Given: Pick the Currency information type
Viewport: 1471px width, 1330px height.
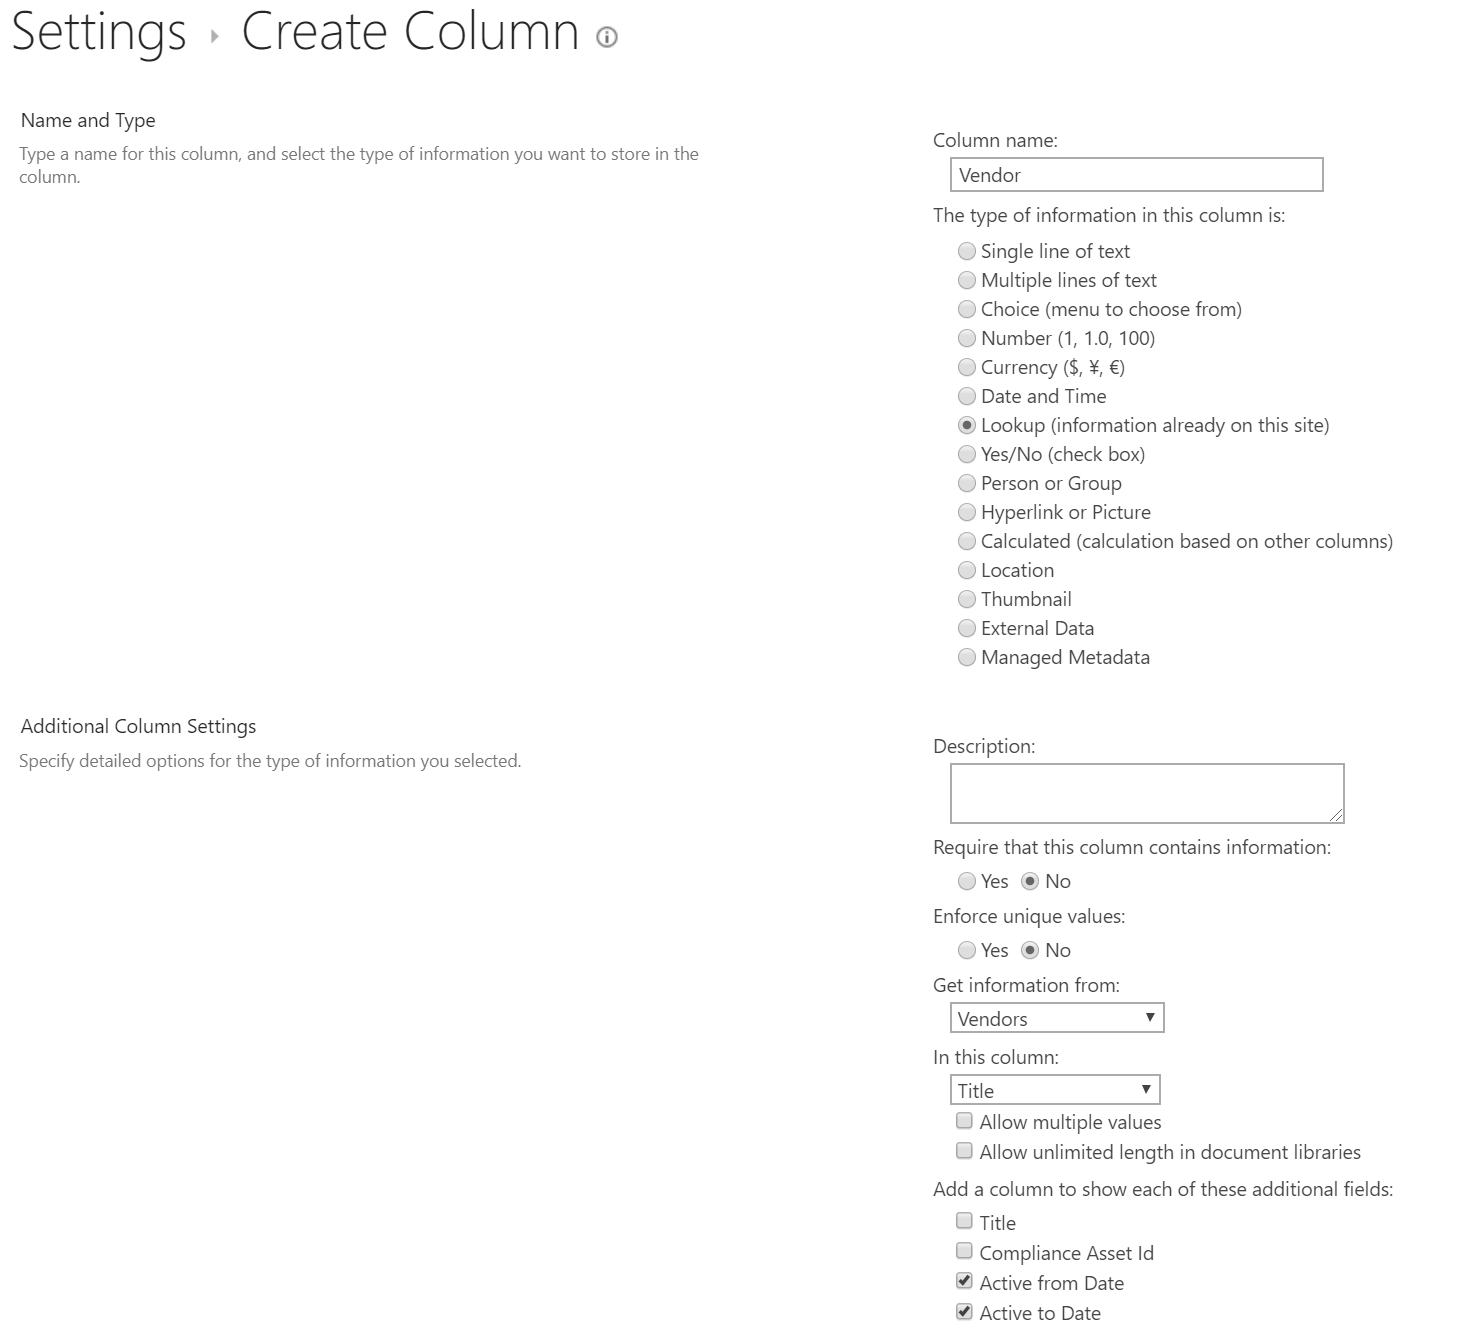Looking at the screenshot, I should tap(966, 367).
